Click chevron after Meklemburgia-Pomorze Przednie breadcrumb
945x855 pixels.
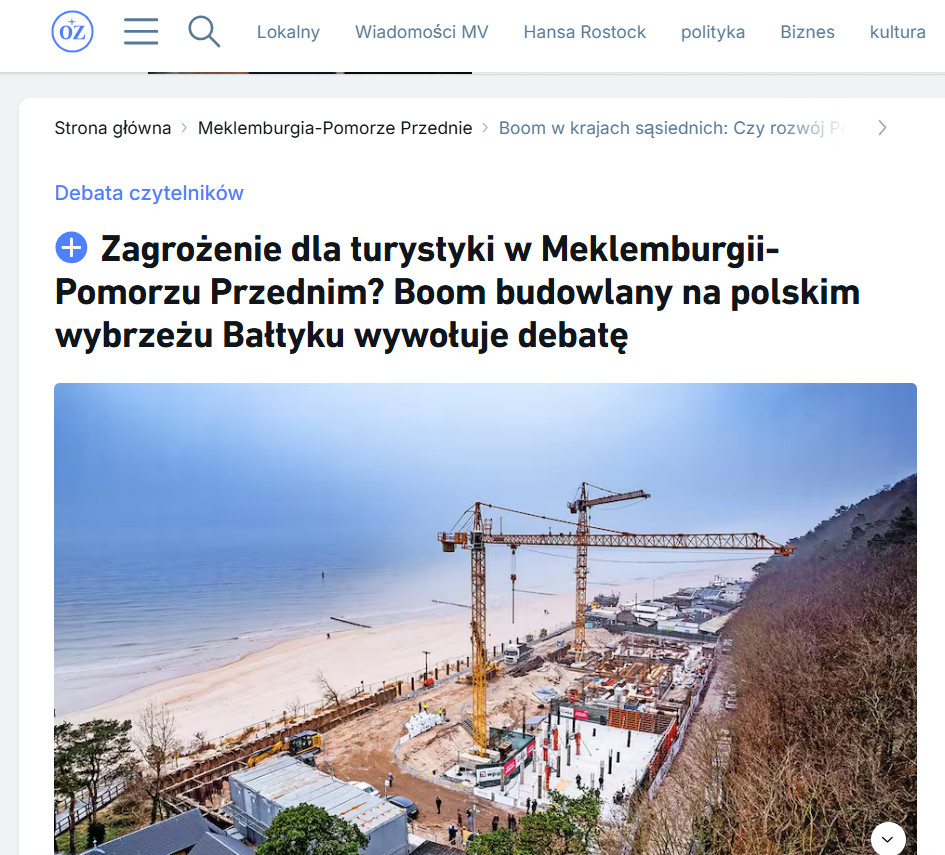pyautogui.click(x=485, y=128)
